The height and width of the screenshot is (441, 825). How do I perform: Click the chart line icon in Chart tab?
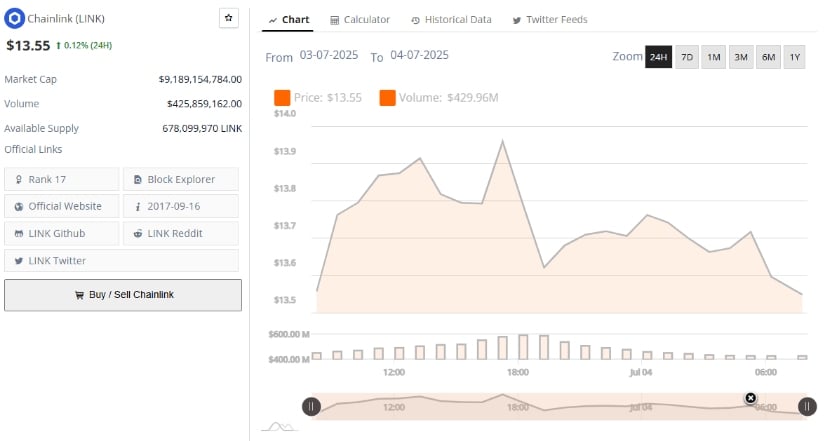(273, 21)
